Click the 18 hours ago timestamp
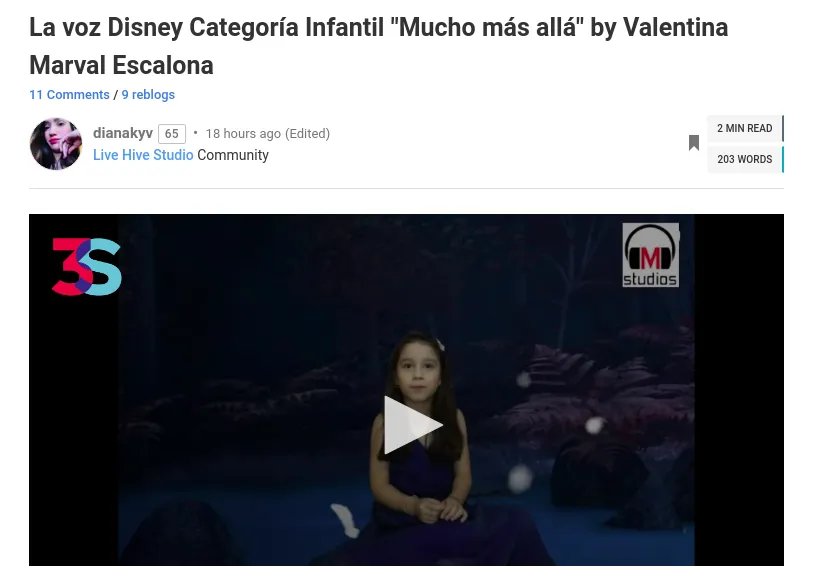Viewport: 829px width, 566px height. coord(243,134)
